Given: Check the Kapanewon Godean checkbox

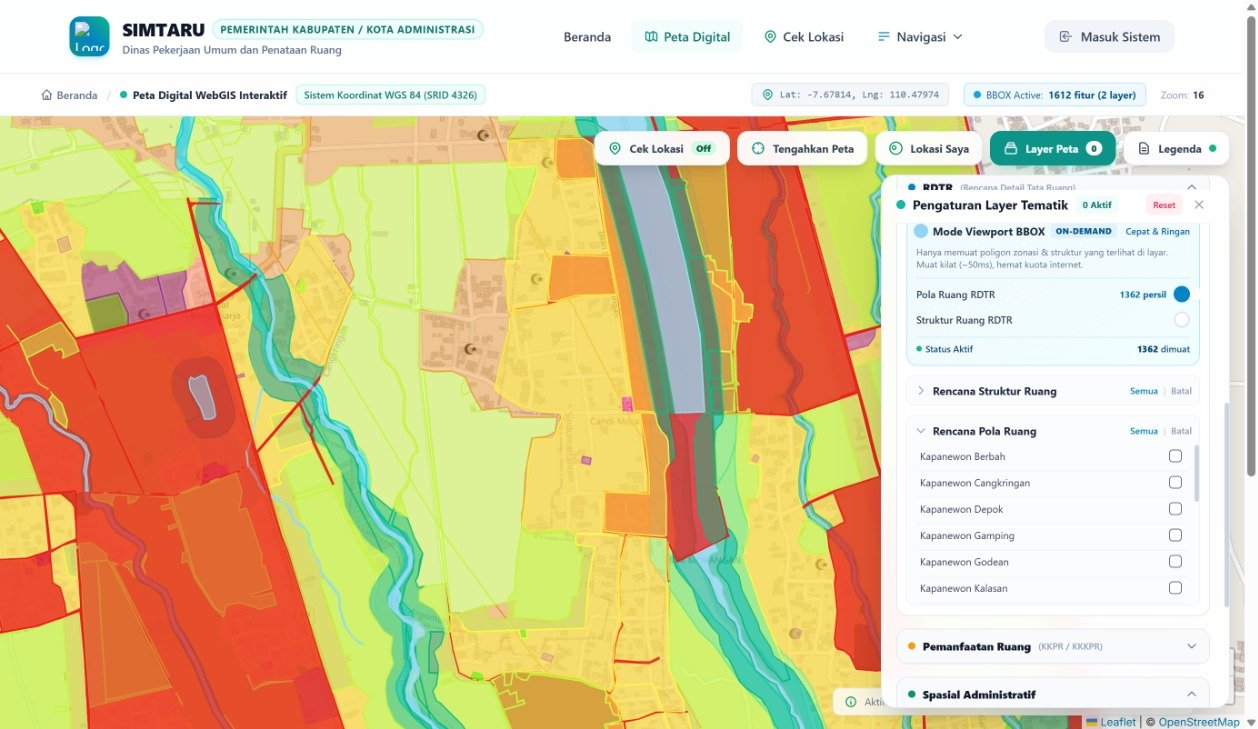Looking at the screenshot, I should [x=1175, y=561].
